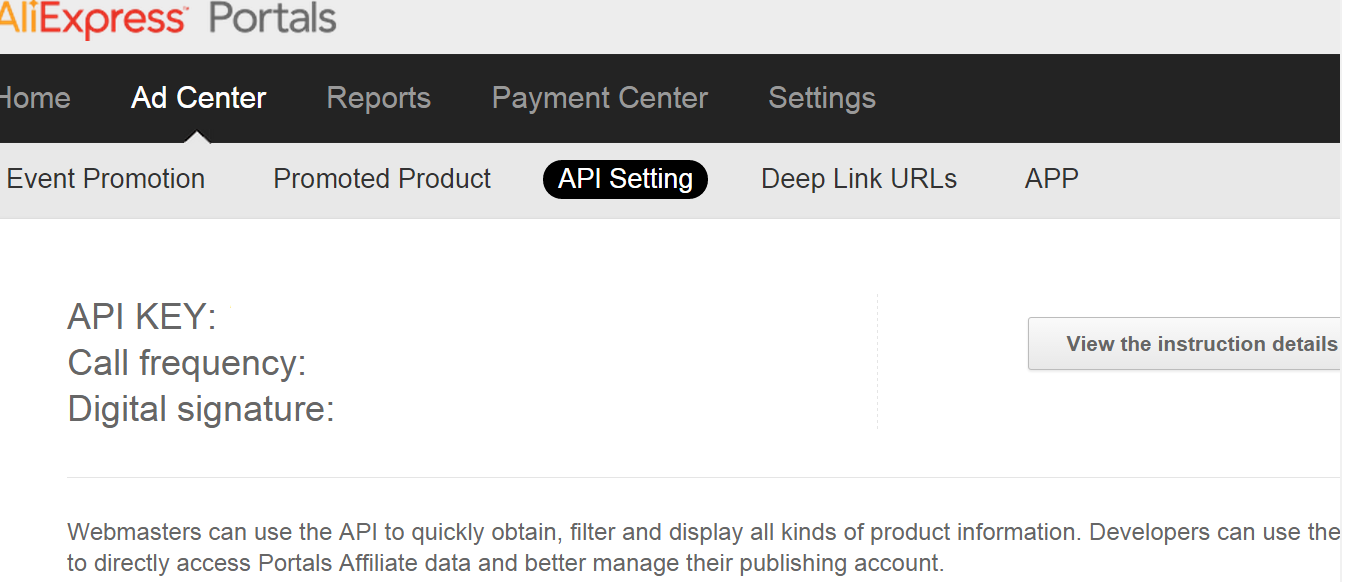Viewport: 1360px width, 582px height.
Task: Click the Webmasters can use the API paragraph
Action: pos(703,547)
